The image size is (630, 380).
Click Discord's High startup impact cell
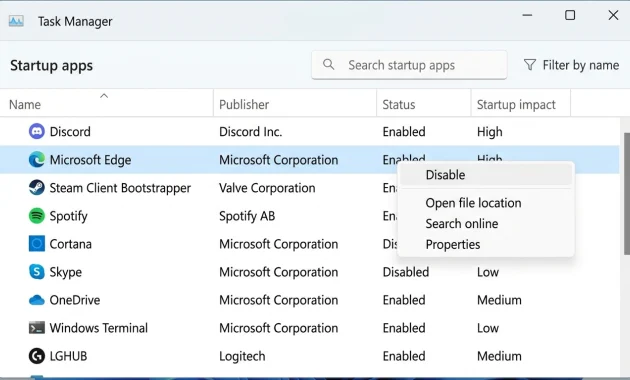click(x=489, y=132)
